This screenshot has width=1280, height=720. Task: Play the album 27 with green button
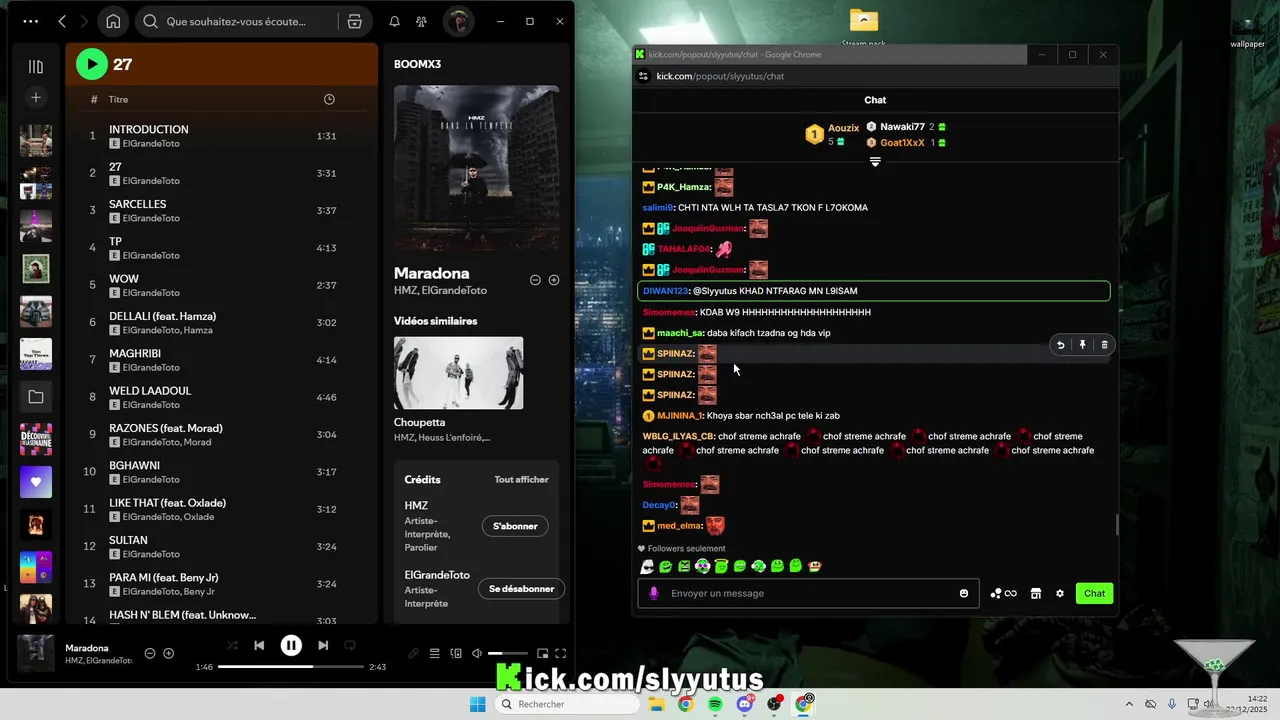point(91,64)
